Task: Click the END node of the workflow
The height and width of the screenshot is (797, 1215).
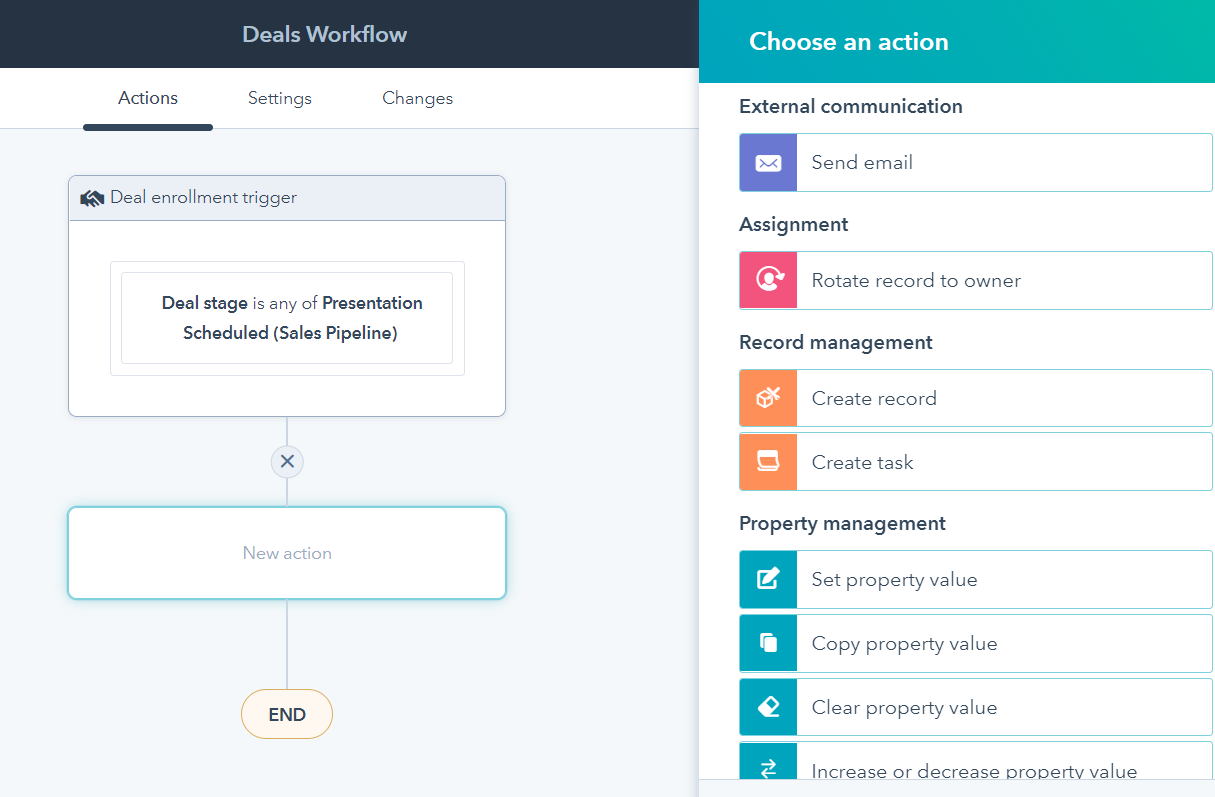Action: tap(287, 714)
